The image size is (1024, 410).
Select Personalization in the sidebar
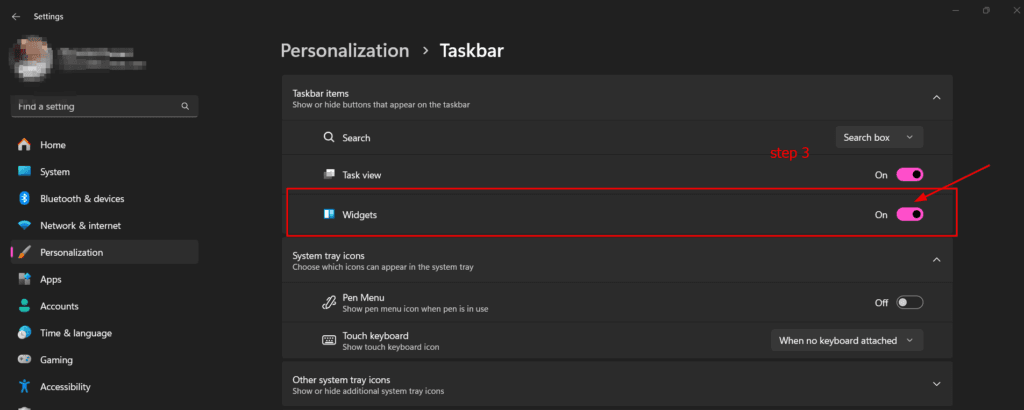point(104,252)
